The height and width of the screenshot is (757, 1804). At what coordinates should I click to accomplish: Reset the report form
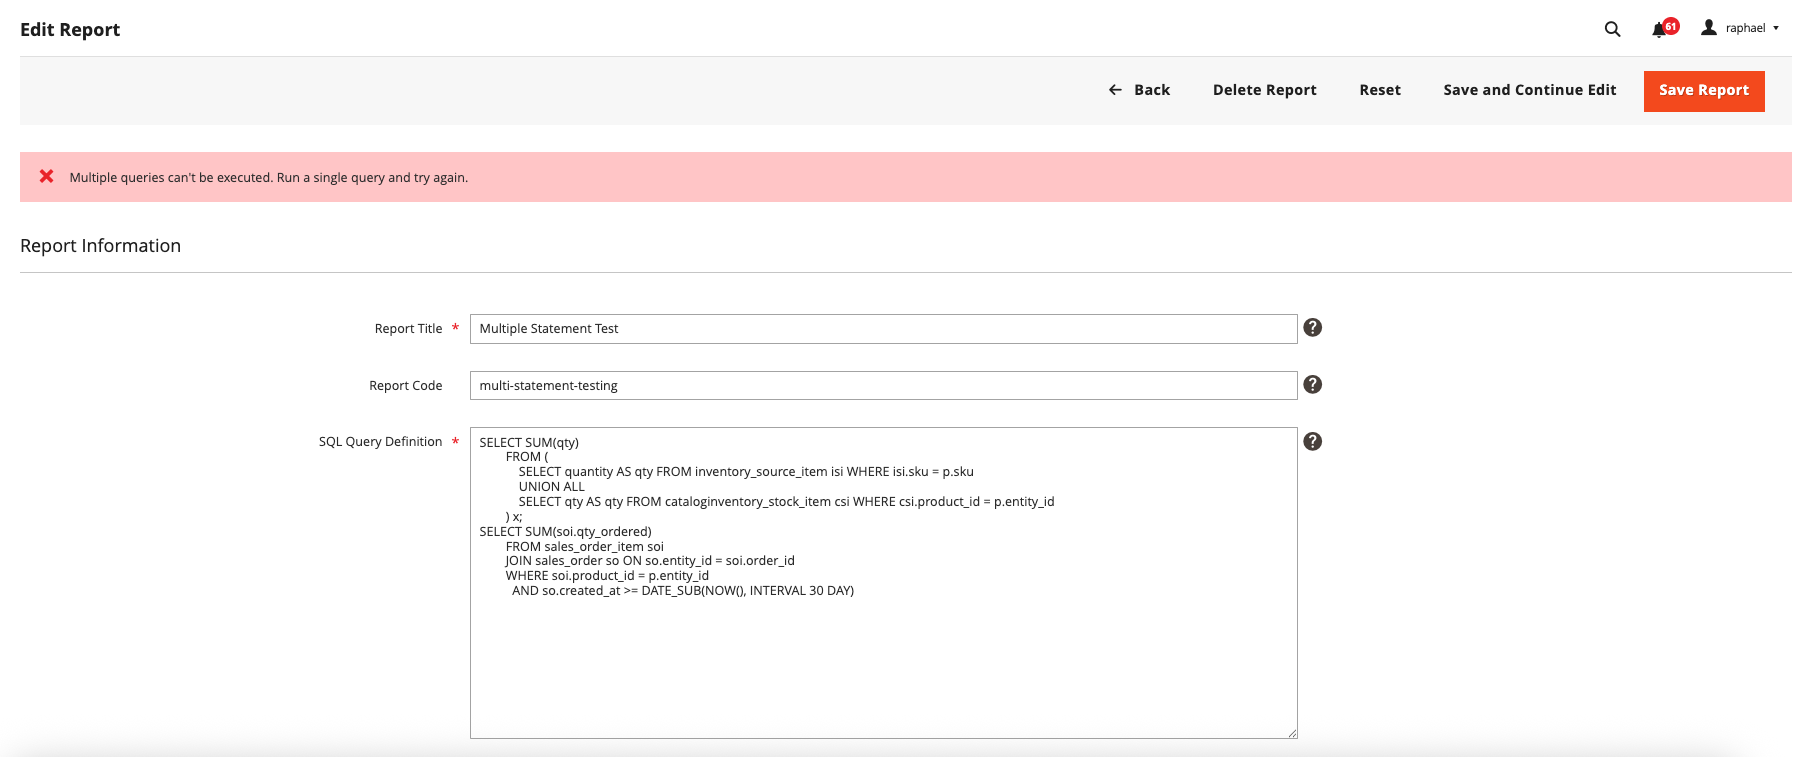(1379, 90)
